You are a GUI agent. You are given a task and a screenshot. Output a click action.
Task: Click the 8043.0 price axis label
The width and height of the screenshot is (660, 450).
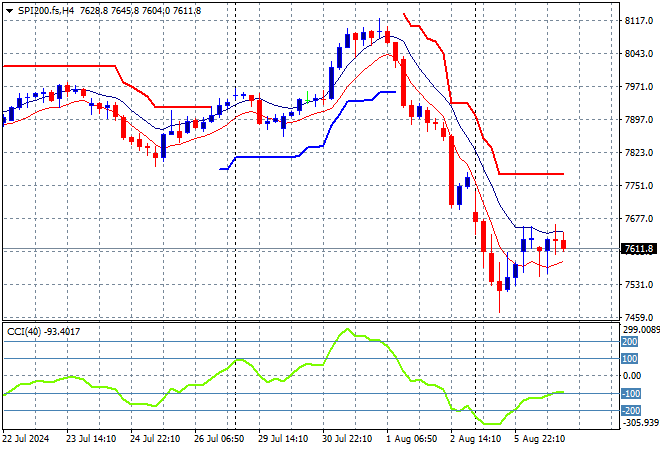(x=639, y=53)
